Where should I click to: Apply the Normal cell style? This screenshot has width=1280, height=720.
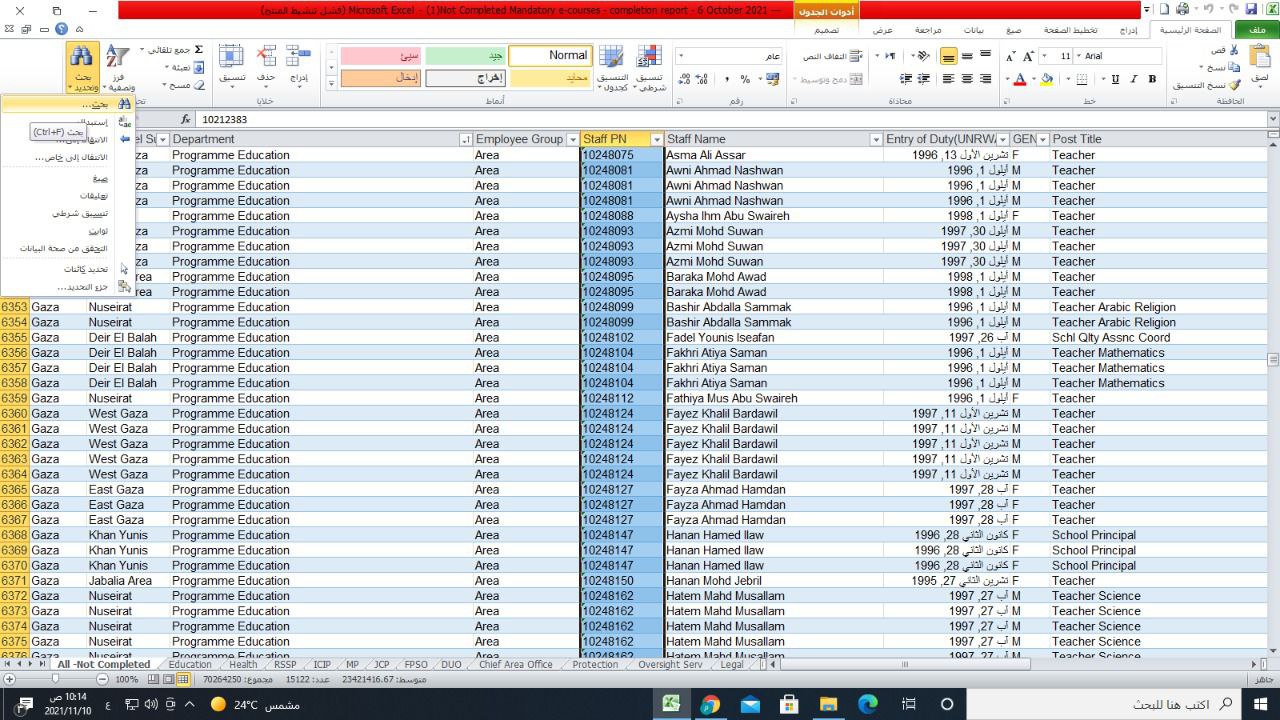click(549, 56)
